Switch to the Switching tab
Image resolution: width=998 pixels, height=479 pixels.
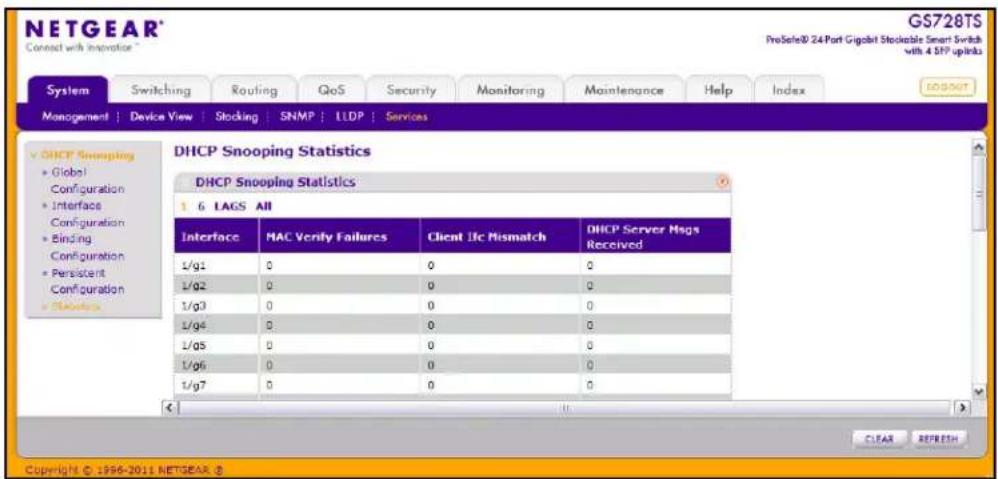pyautogui.click(x=160, y=90)
